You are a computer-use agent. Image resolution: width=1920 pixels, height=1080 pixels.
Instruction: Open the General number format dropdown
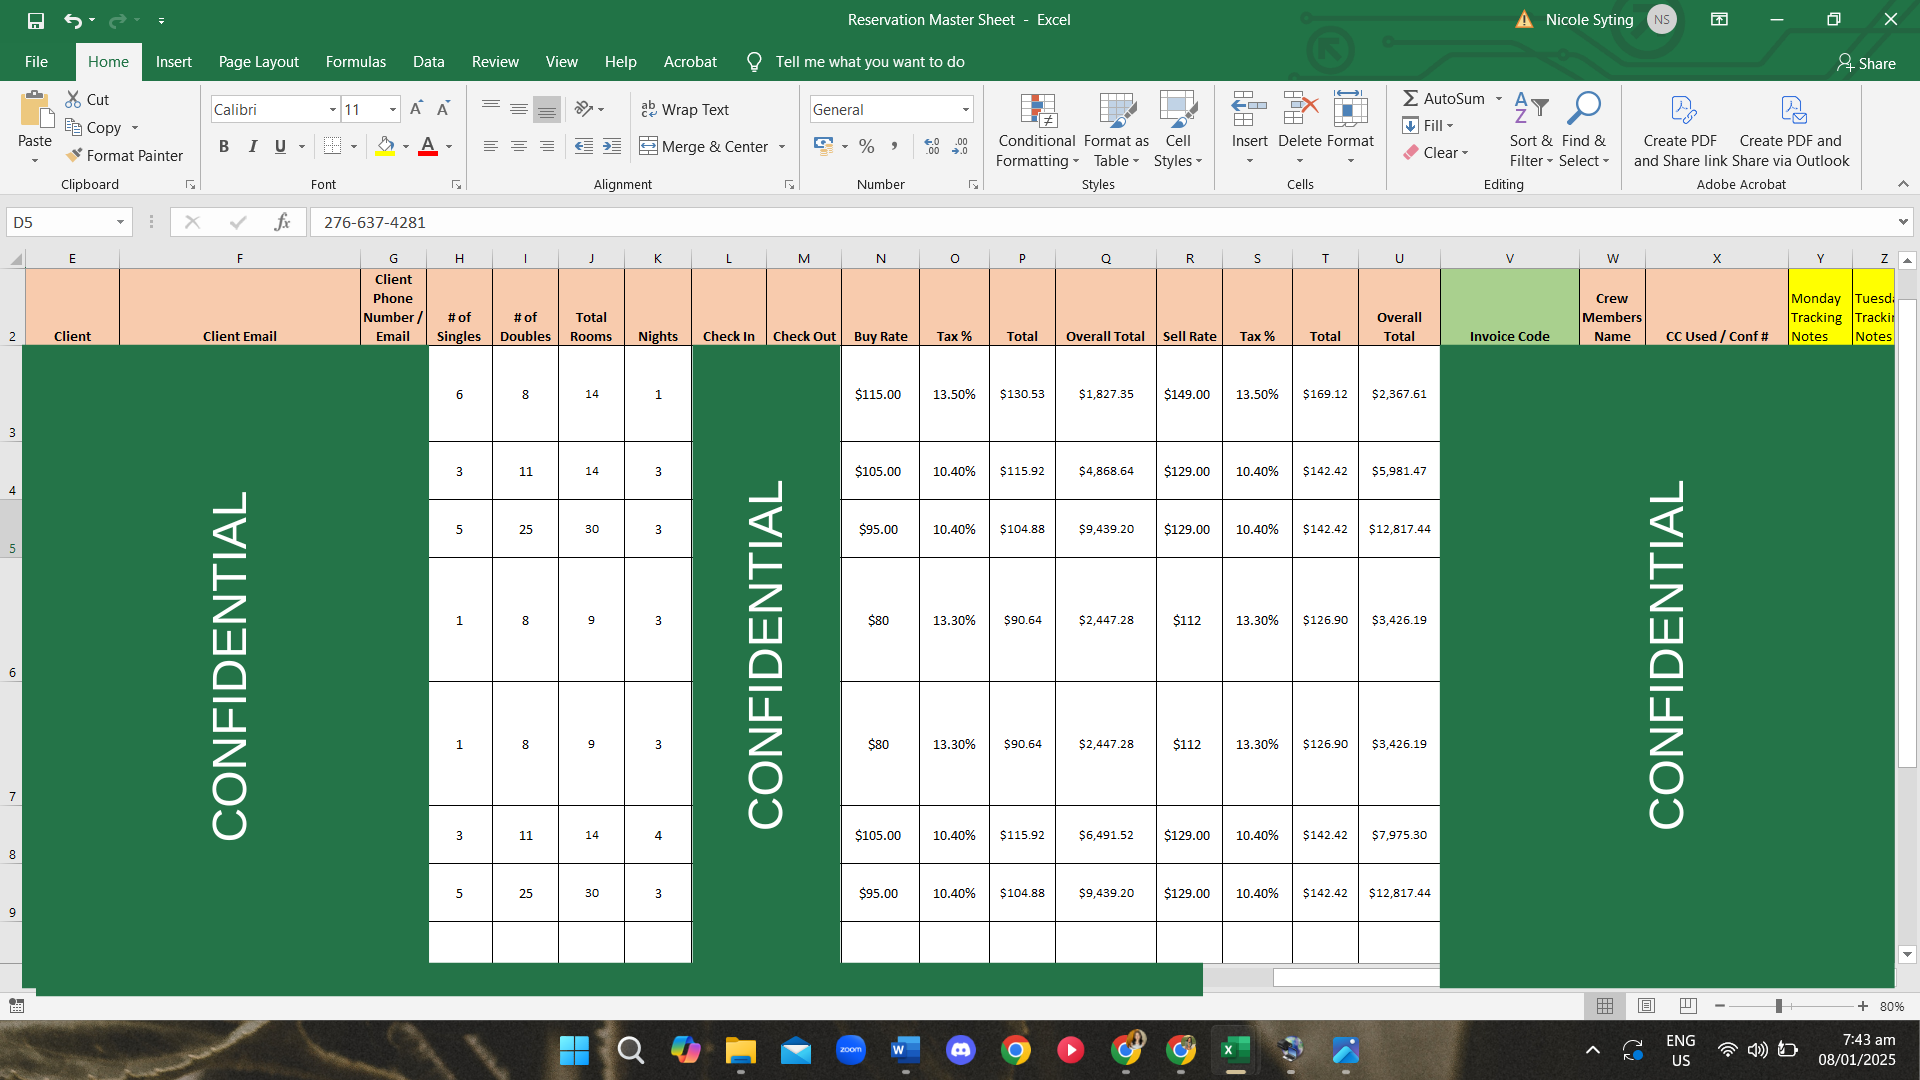[x=965, y=109]
